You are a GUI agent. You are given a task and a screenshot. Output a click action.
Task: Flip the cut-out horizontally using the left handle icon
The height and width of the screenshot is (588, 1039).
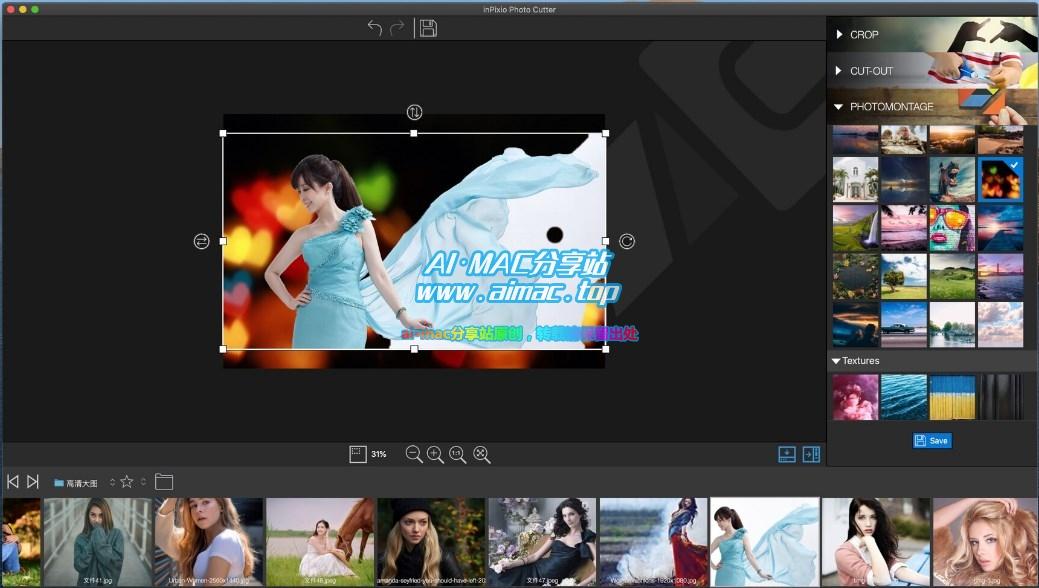201,241
